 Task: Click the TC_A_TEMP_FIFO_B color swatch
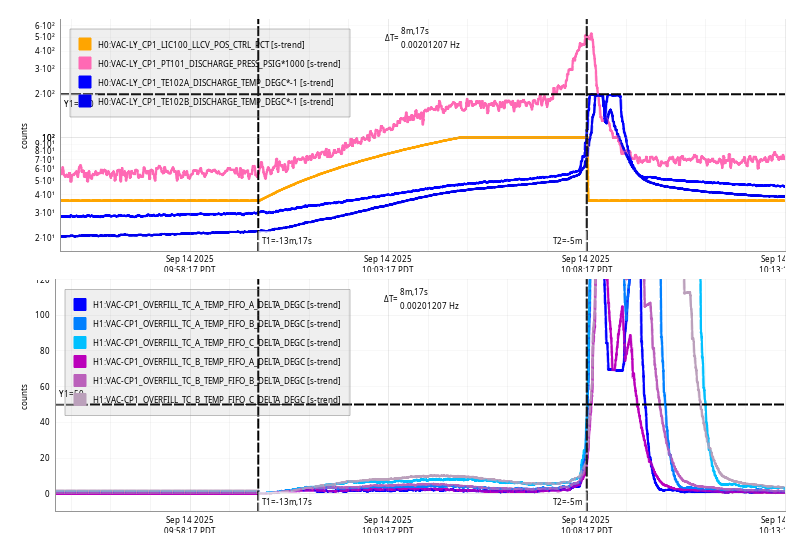[x=80, y=324]
